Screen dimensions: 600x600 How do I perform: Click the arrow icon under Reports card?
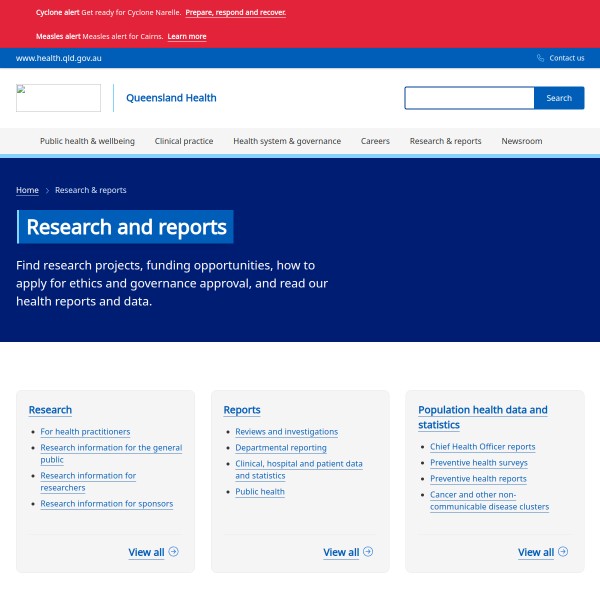368,551
